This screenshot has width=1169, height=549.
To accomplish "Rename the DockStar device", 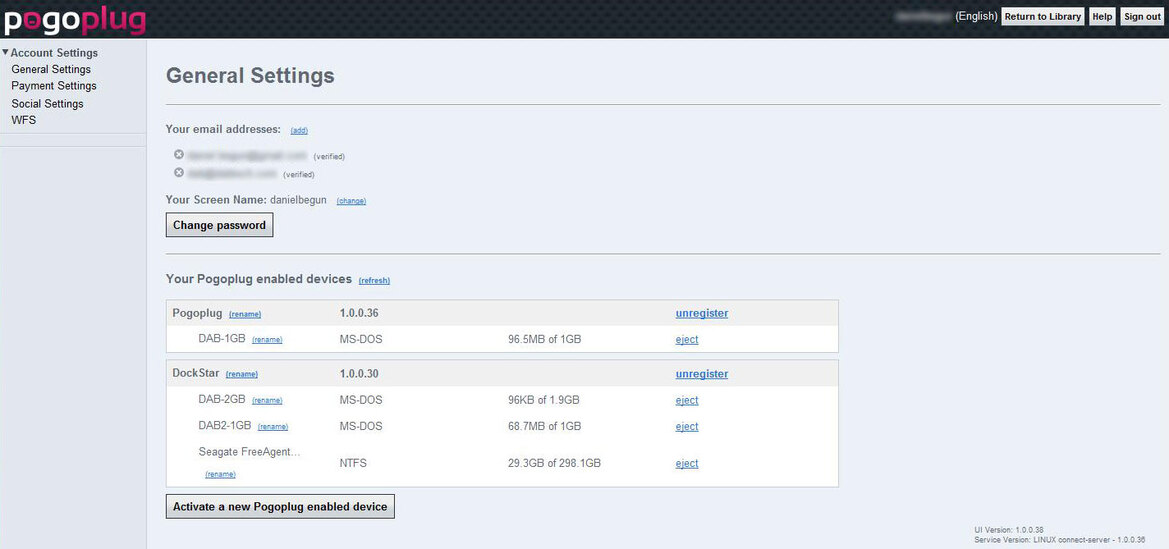I will pos(242,374).
